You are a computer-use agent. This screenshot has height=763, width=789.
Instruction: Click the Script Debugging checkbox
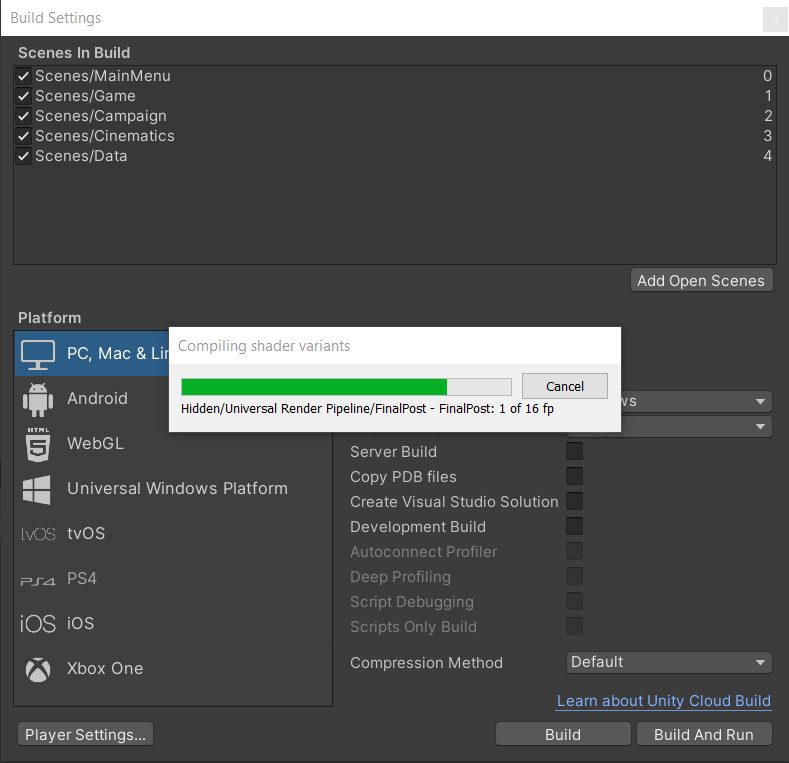point(574,601)
